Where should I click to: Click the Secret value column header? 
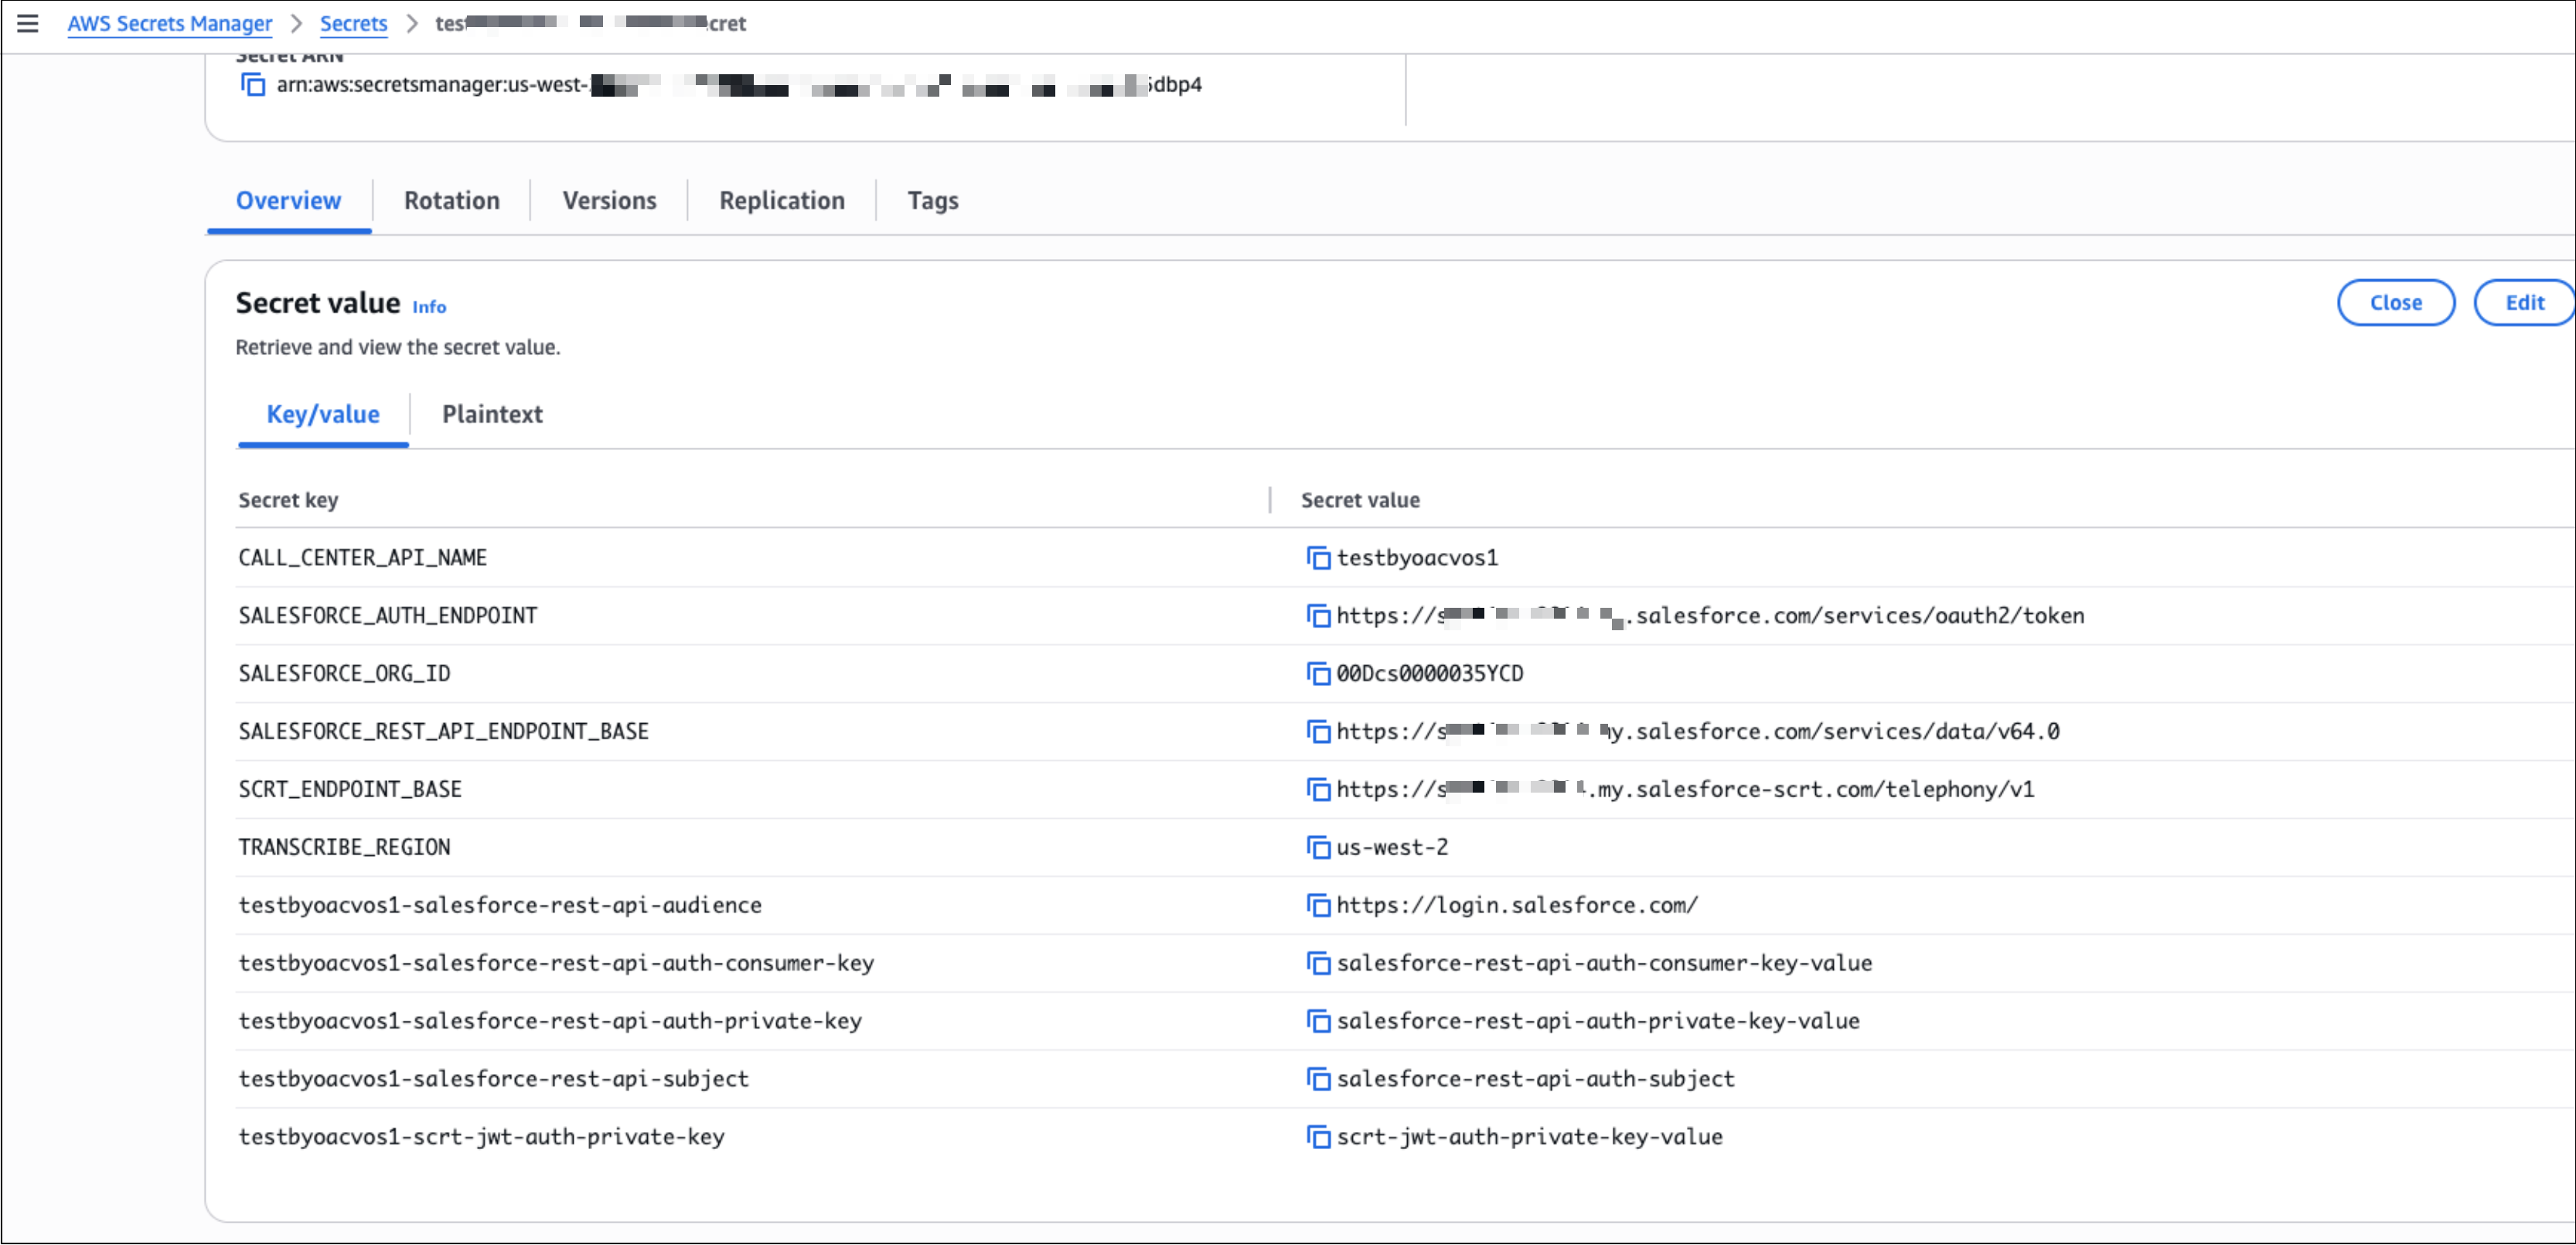click(1360, 500)
